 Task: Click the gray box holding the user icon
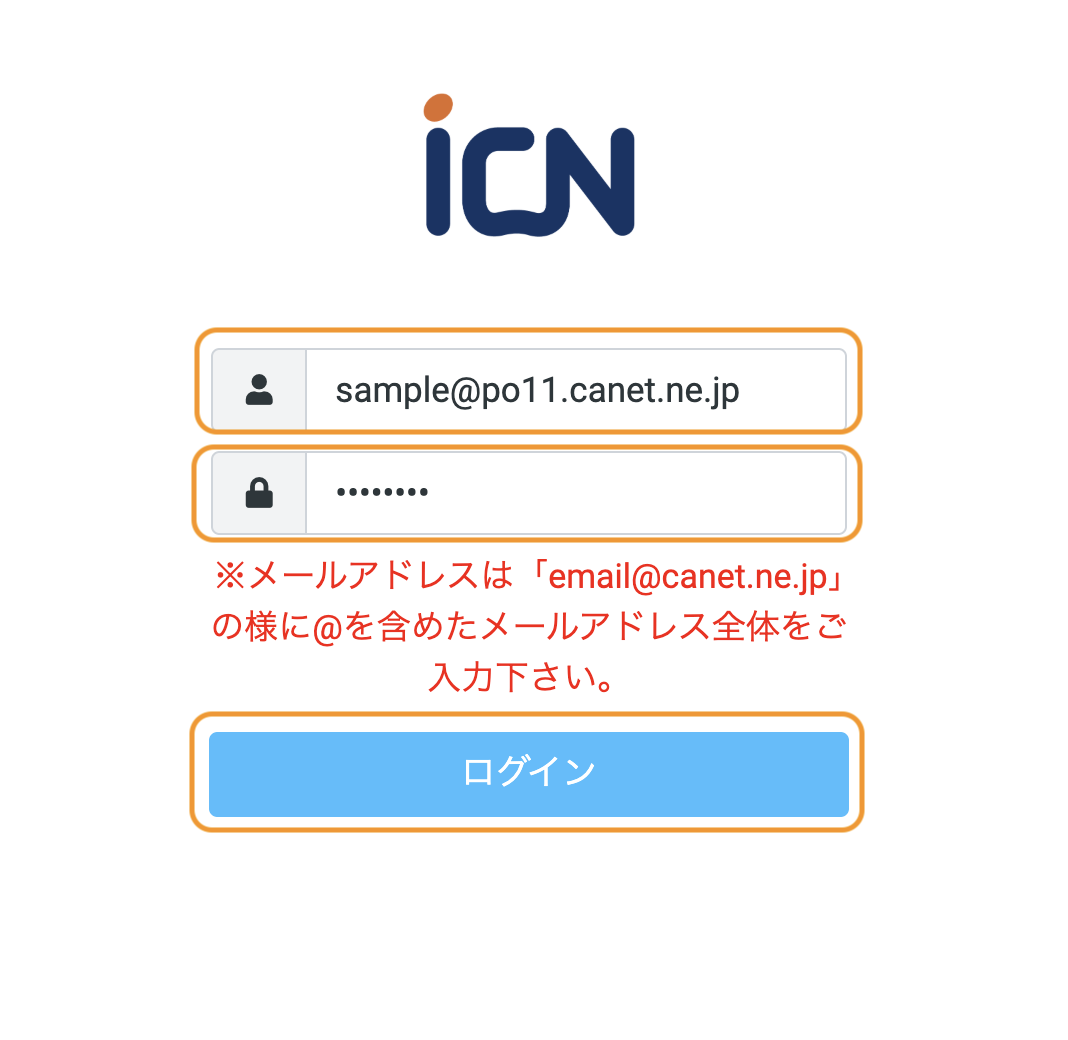(259, 390)
